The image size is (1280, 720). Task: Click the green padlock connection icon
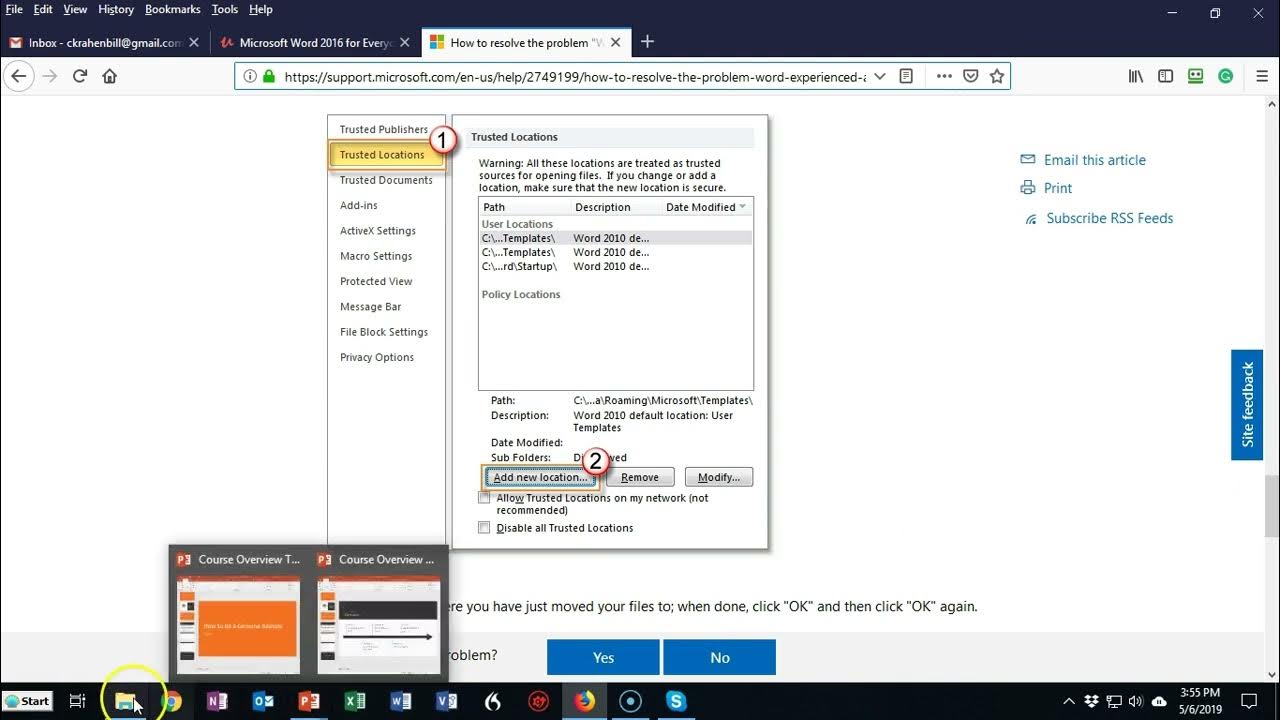(x=268, y=76)
